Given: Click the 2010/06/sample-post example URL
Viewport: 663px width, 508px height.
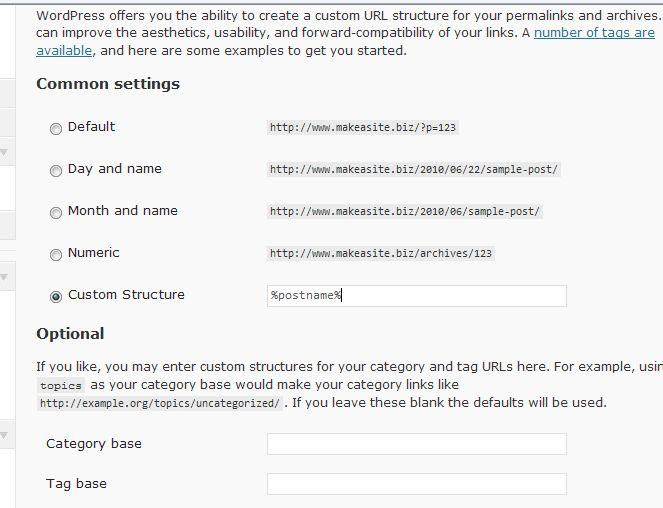Looking at the screenshot, I should (x=405, y=212).
